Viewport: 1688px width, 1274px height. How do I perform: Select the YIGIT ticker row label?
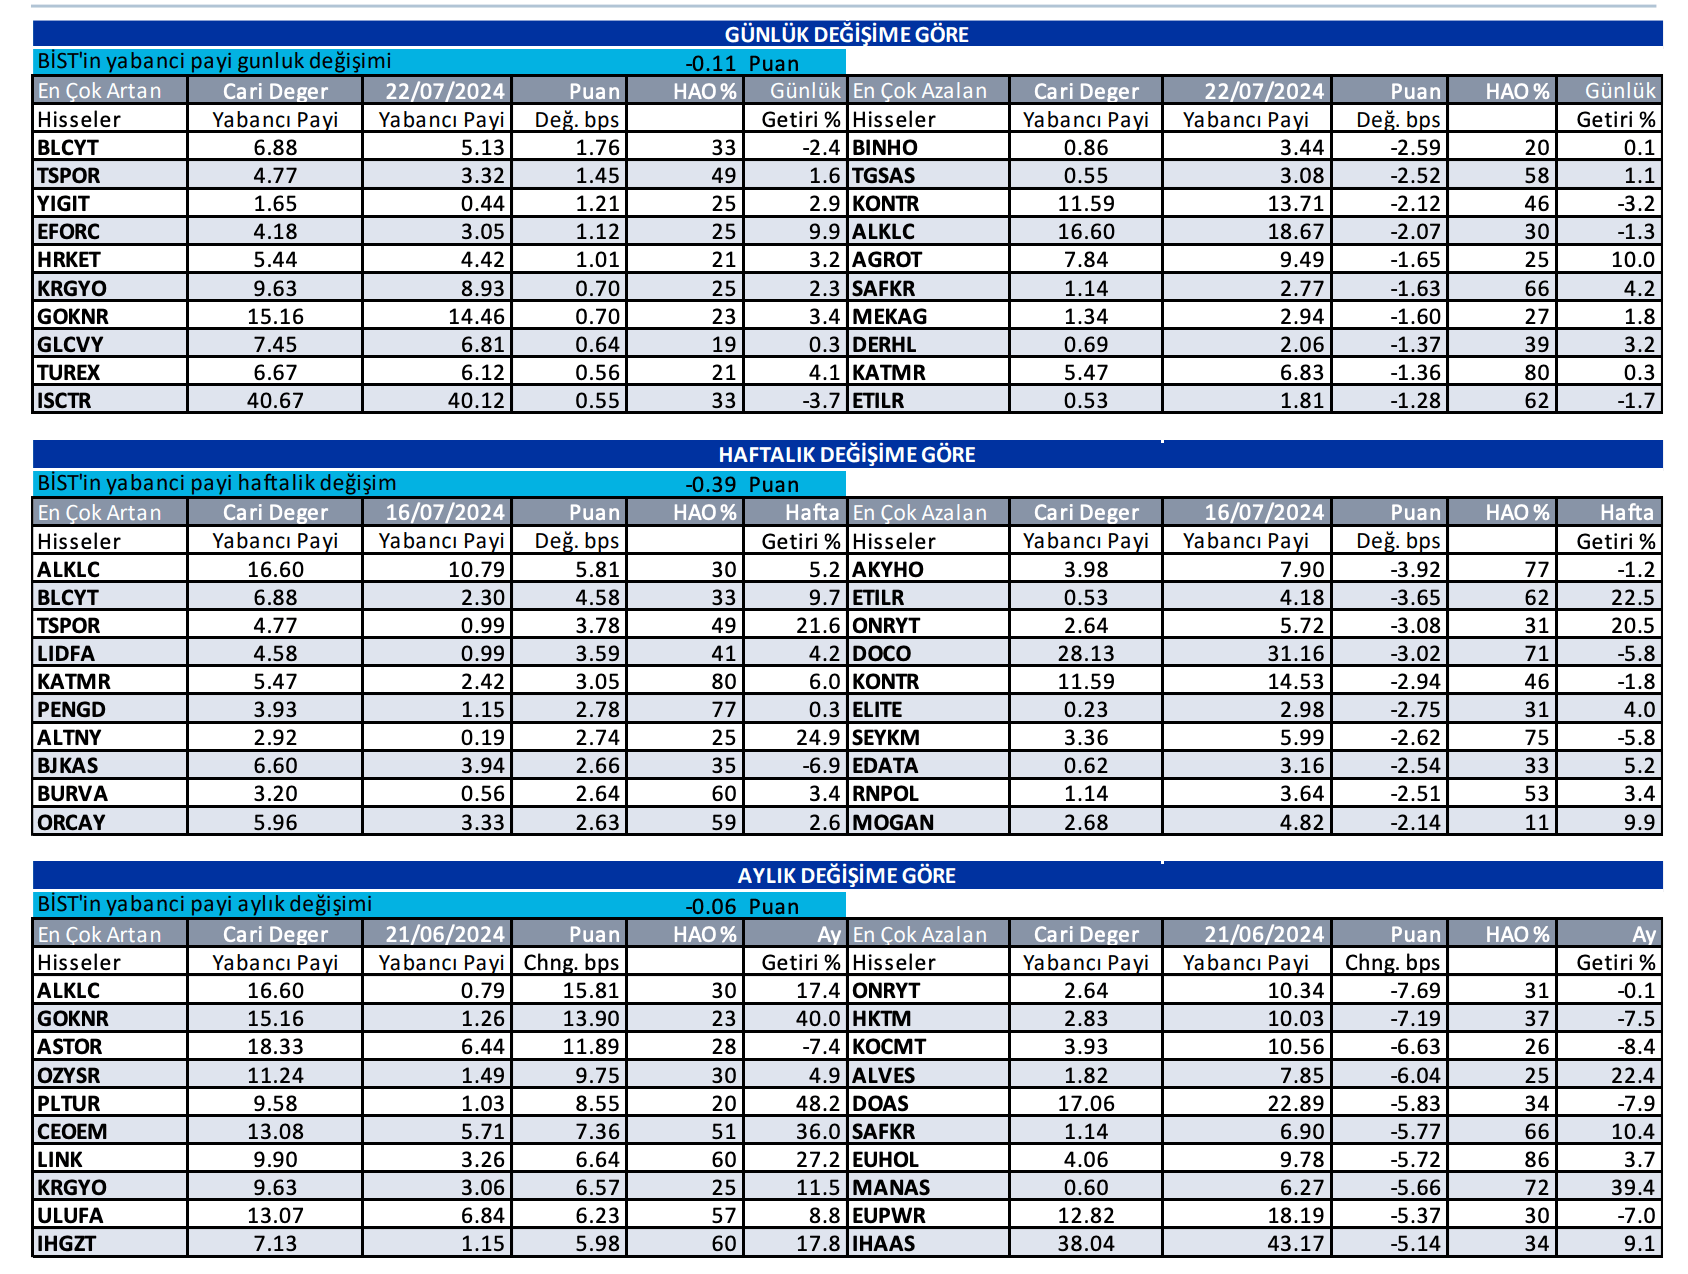pos(63,204)
